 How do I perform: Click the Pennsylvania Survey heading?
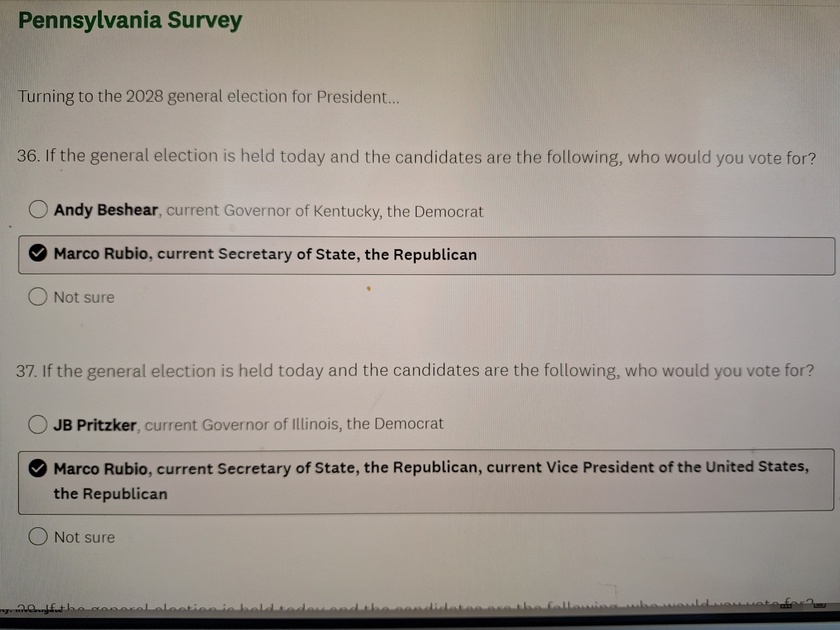coord(130,20)
